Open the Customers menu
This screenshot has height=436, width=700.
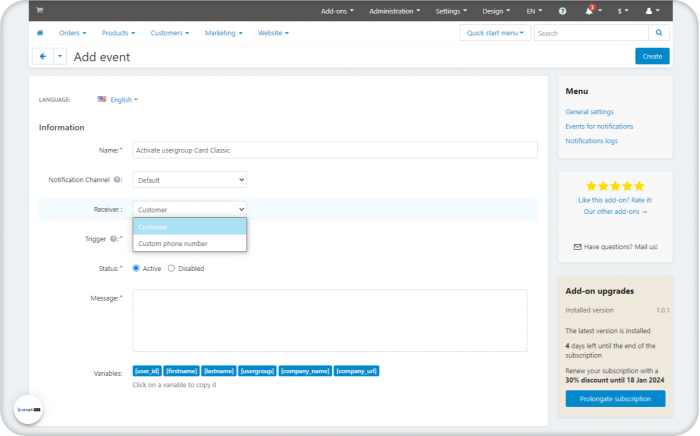point(170,33)
